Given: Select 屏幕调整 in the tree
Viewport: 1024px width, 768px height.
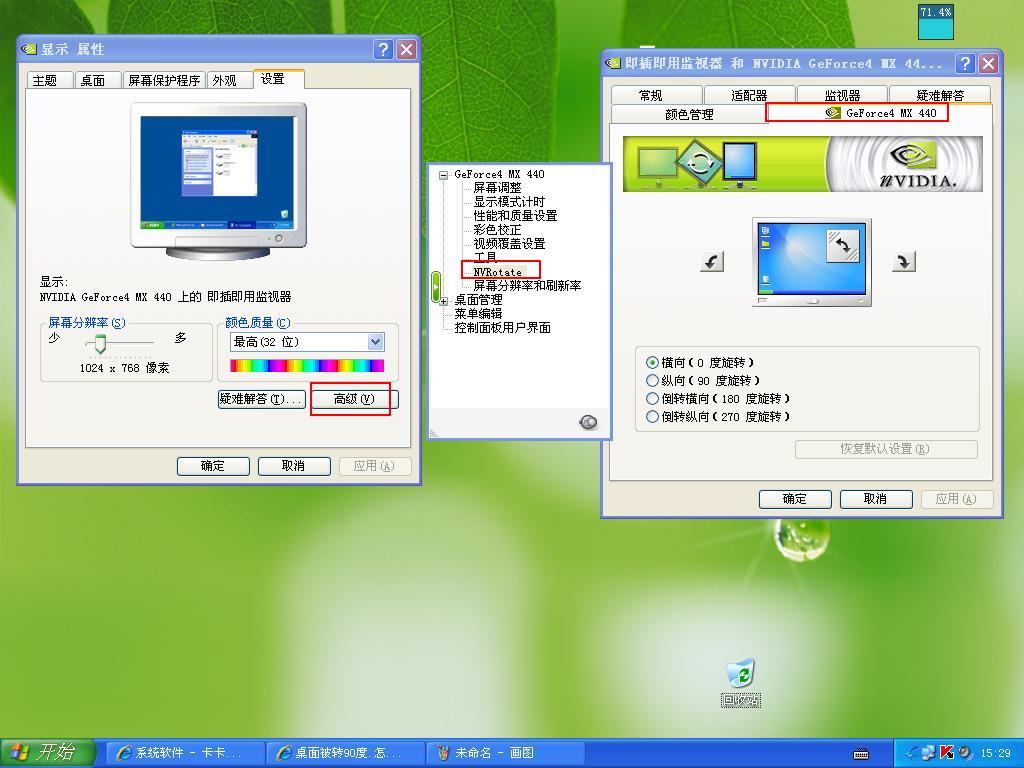Looking at the screenshot, I should click(x=497, y=188).
